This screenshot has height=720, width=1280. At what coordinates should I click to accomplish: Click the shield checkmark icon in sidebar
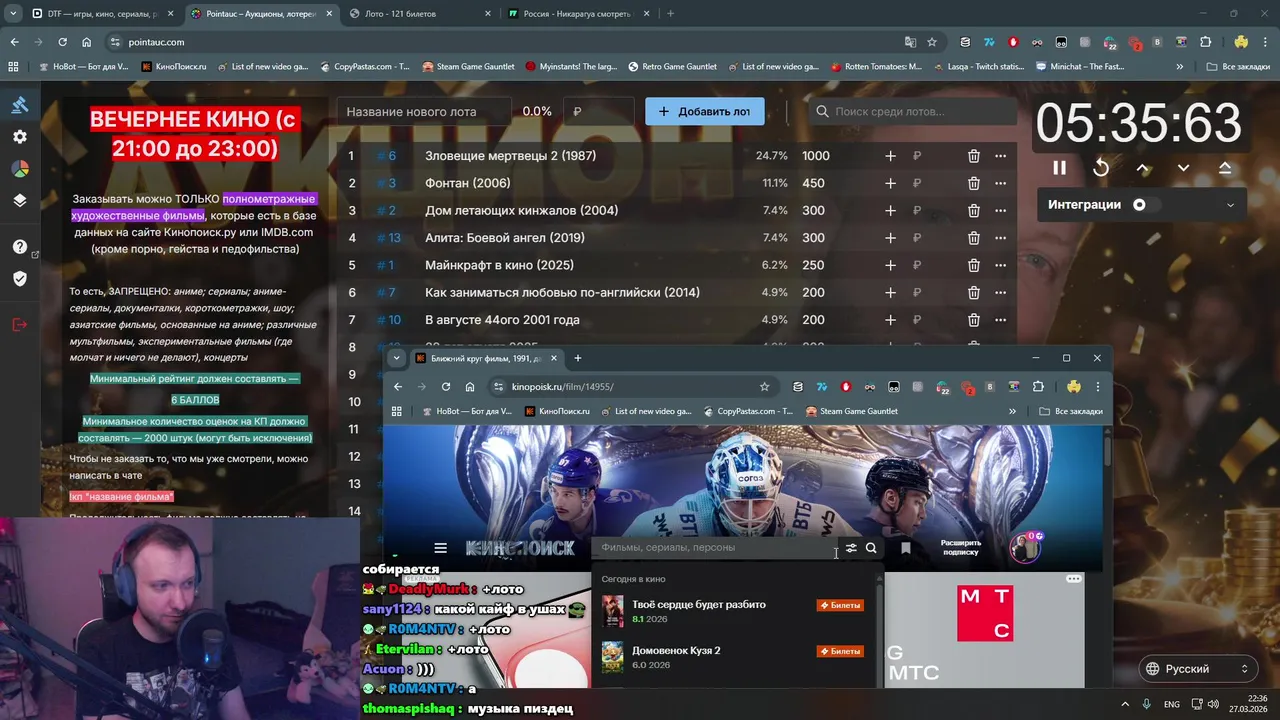[20, 278]
